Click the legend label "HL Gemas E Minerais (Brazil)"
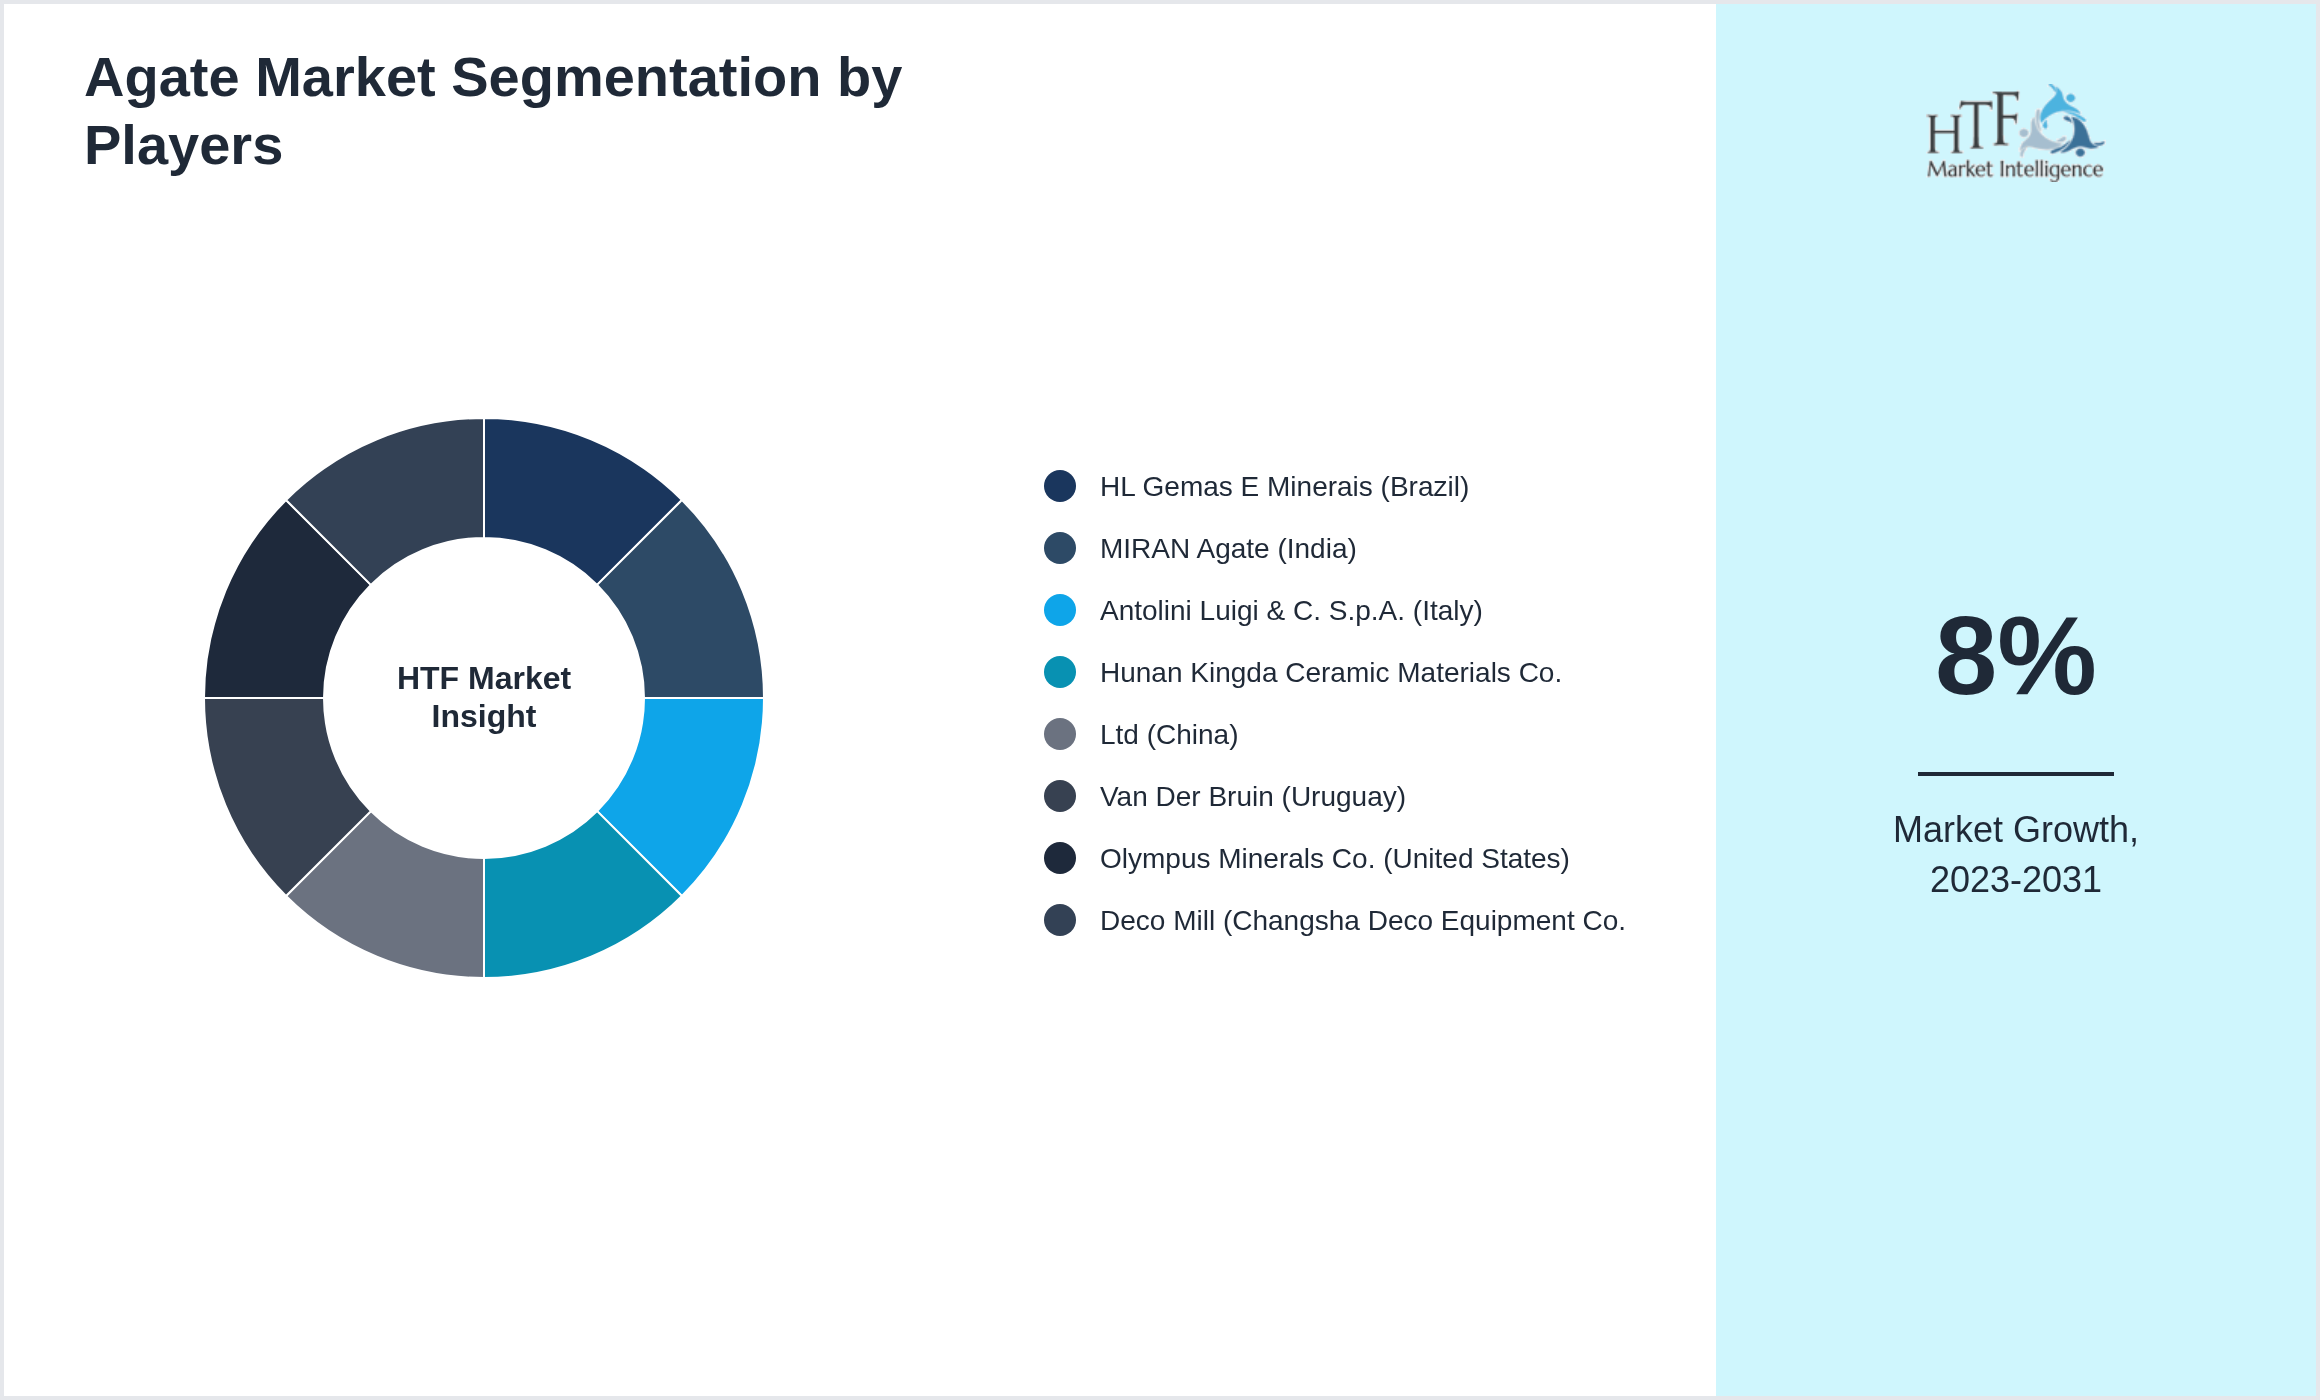2320x1400 pixels. click(x=1284, y=487)
